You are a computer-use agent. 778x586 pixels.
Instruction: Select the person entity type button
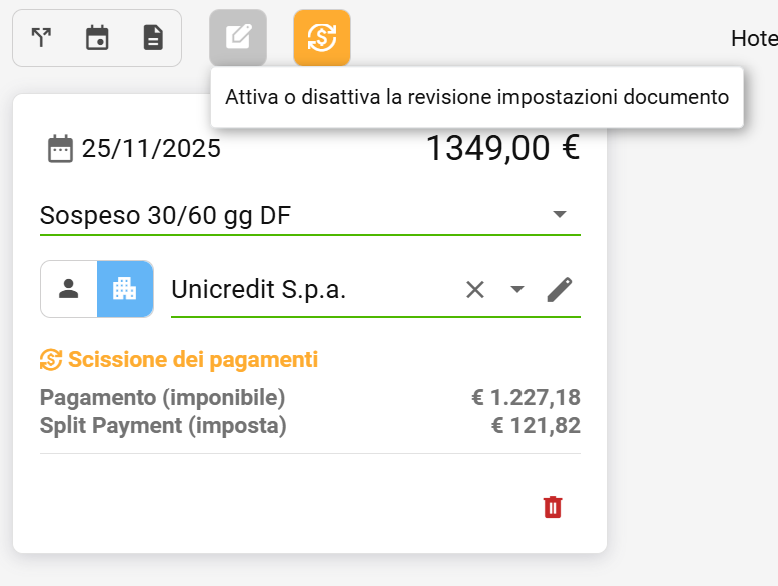[69, 289]
